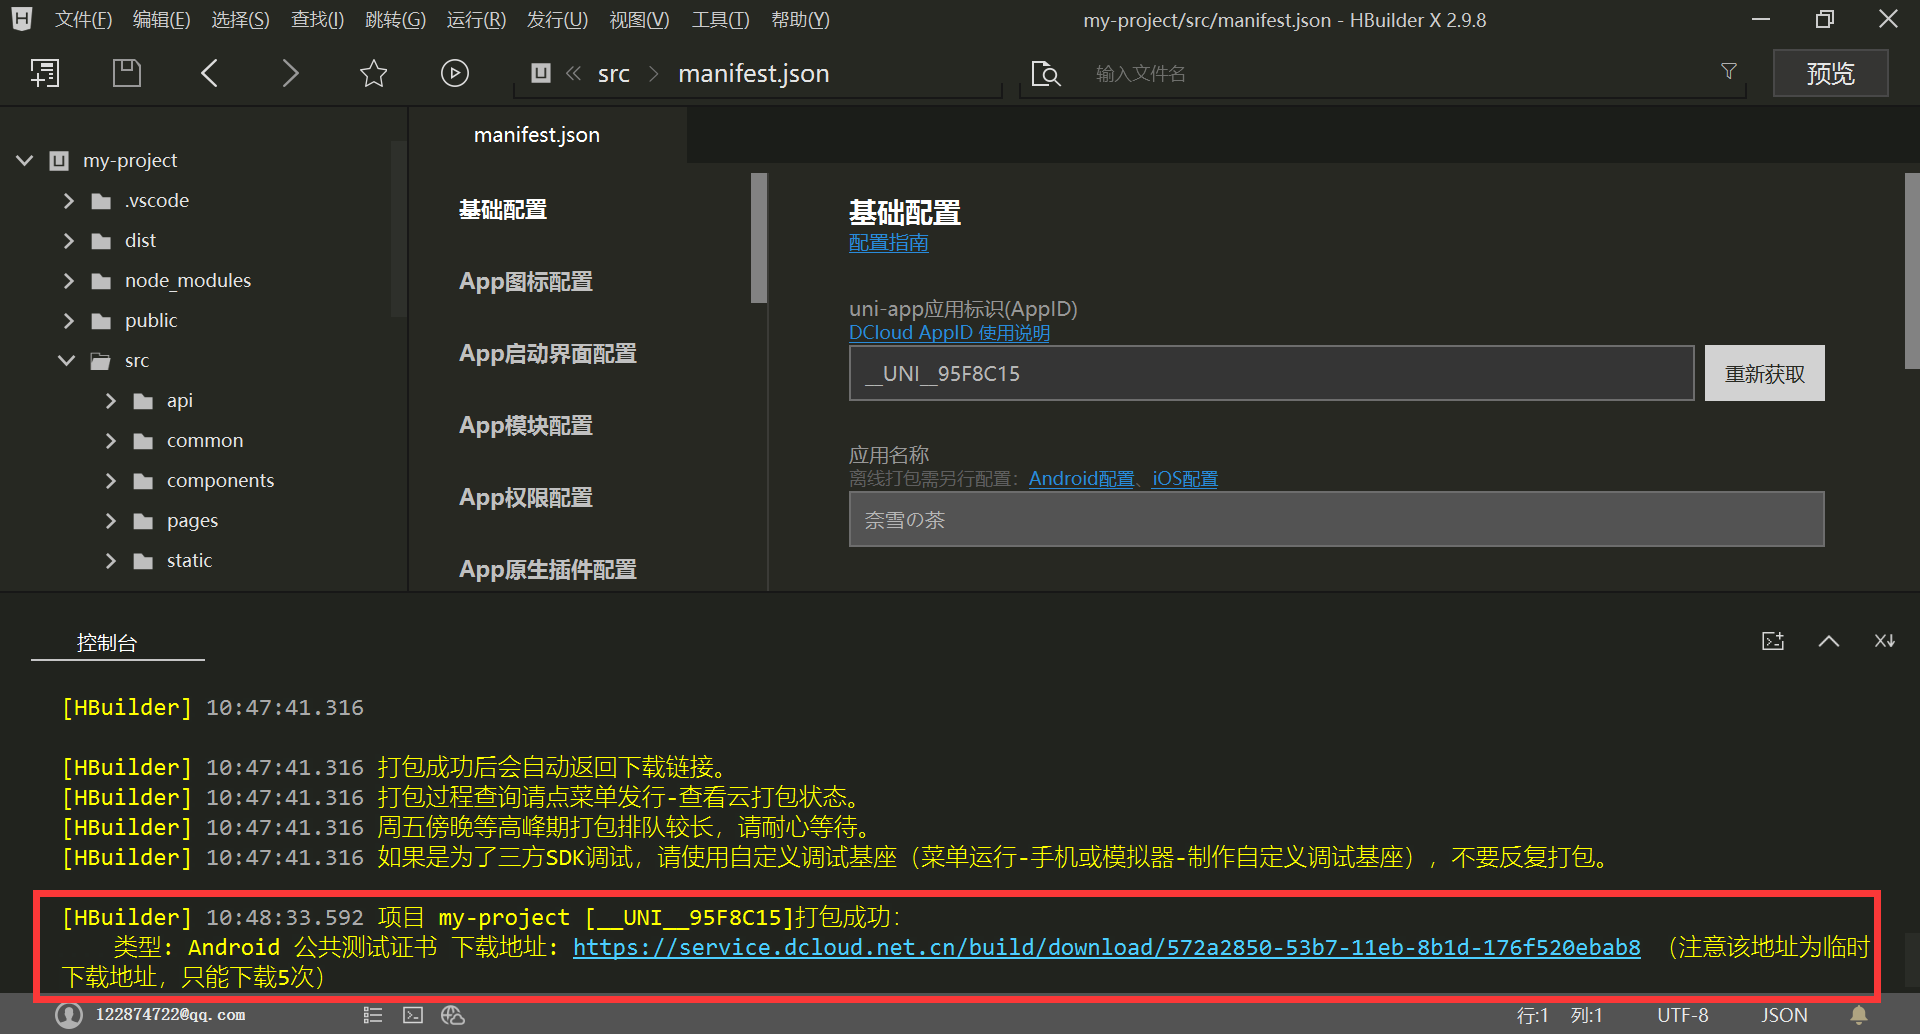
Task: Click the user avatar icon in status bar
Action: [x=69, y=1015]
